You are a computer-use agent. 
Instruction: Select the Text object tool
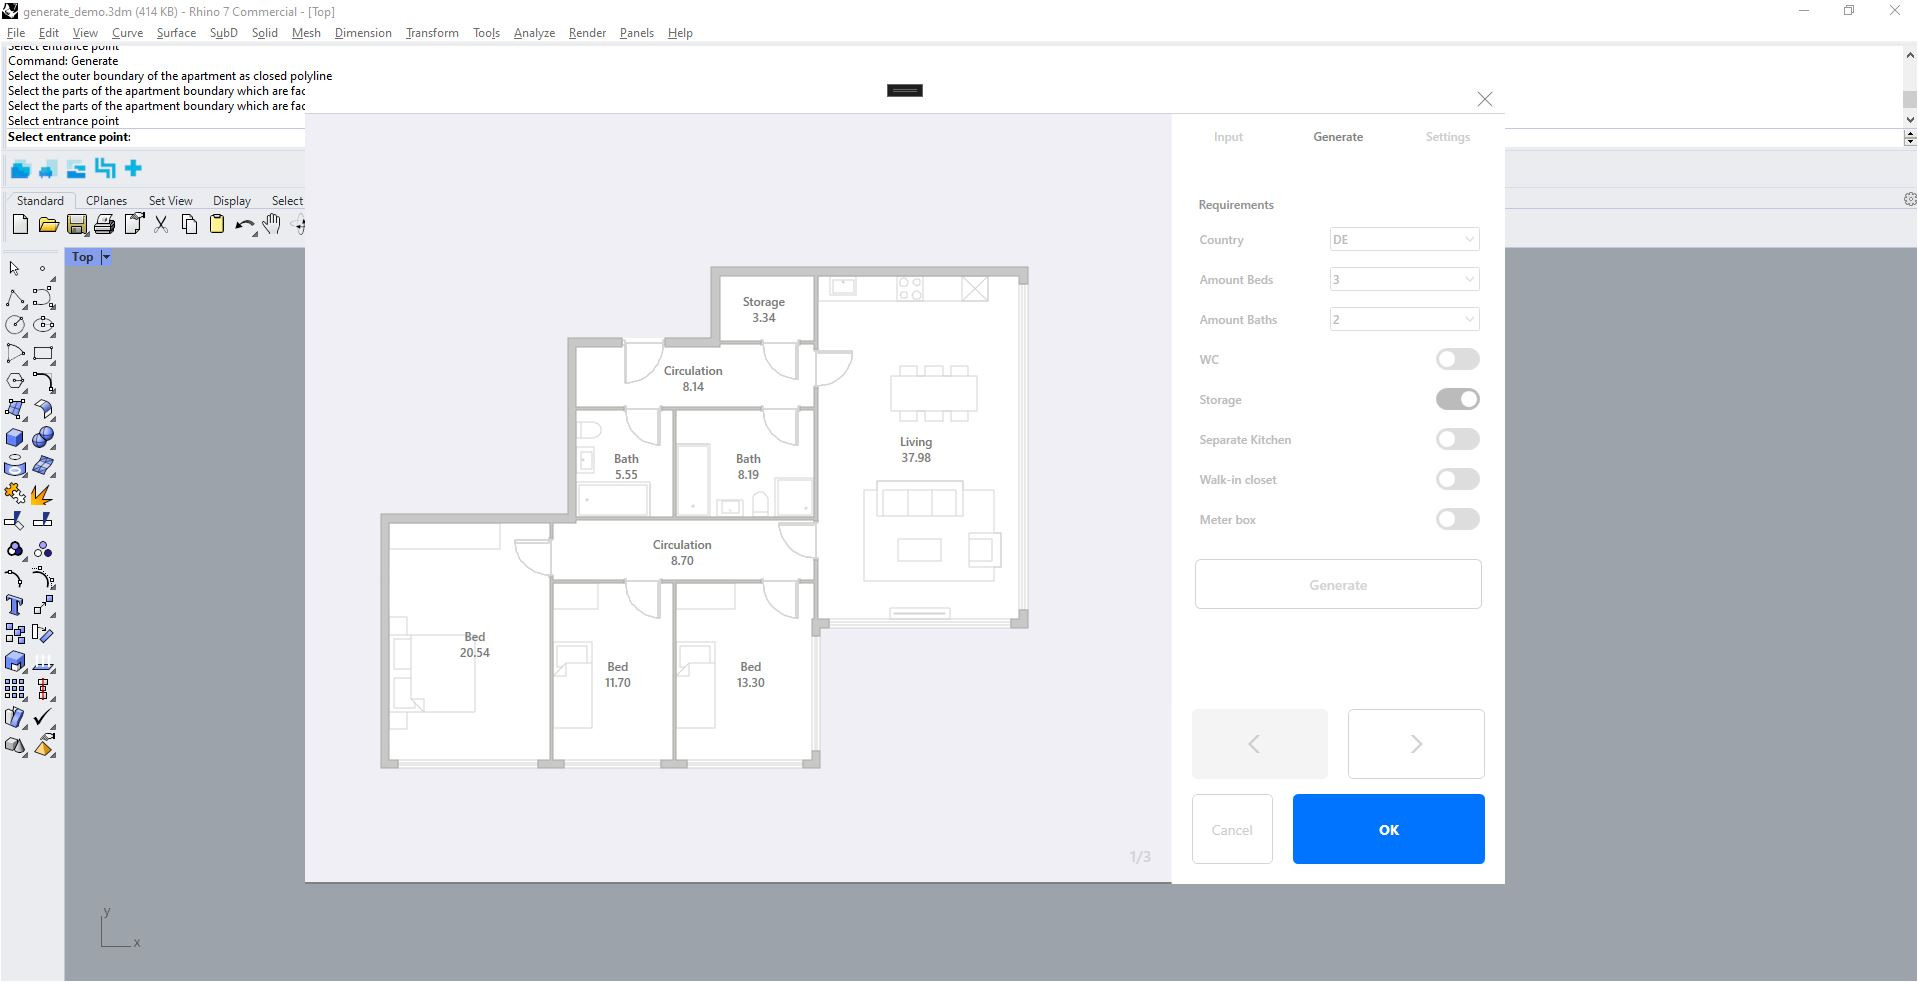(15, 605)
